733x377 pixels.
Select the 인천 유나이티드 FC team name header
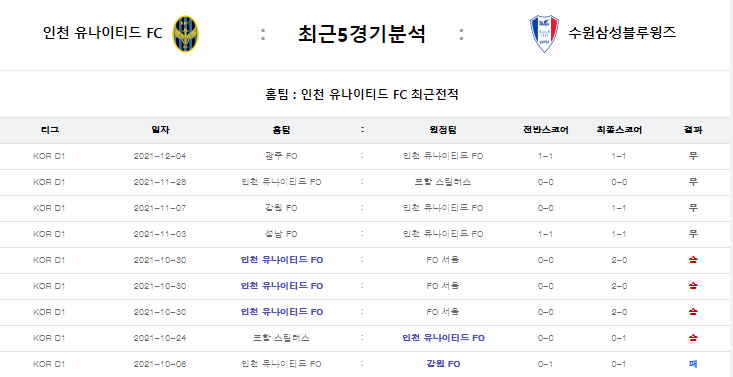[103, 33]
